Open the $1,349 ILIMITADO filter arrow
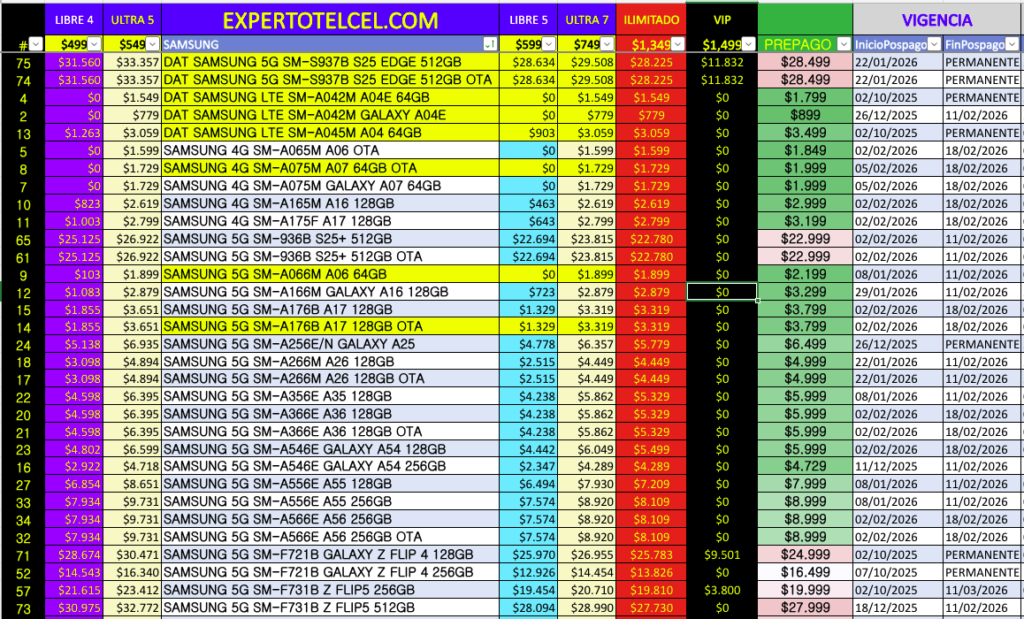Image resolution: width=1024 pixels, height=619 pixels. [x=676, y=44]
